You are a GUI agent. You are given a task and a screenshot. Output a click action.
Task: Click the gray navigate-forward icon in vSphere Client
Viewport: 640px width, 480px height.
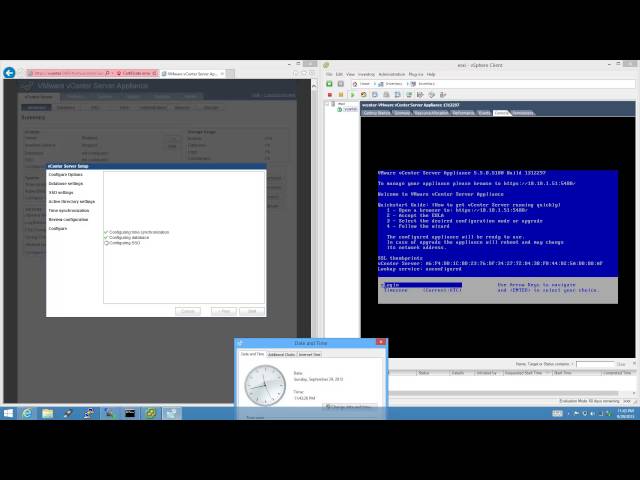341,84
